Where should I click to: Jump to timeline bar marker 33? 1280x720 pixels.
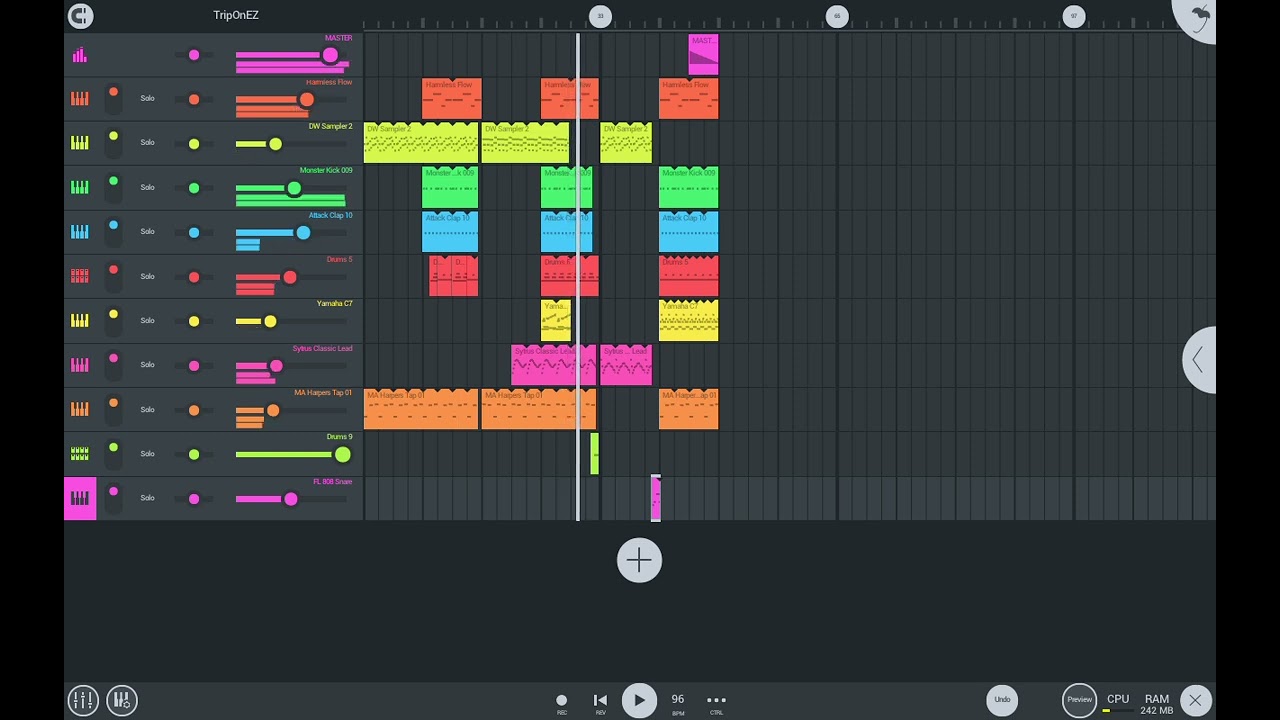pos(600,15)
